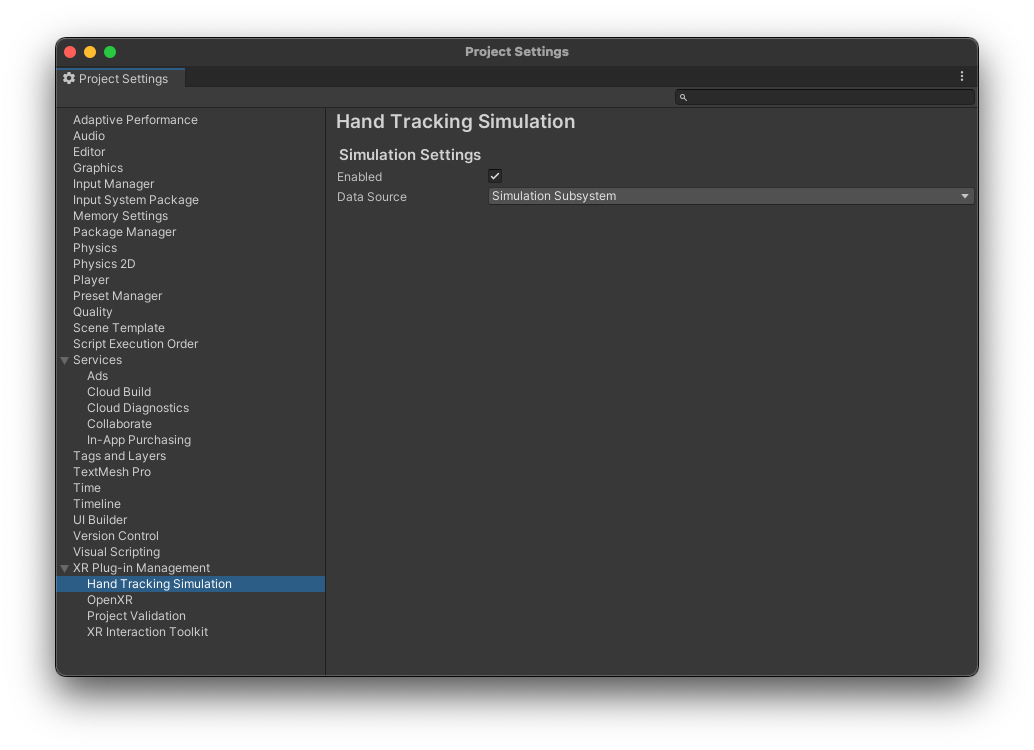Viewport: 1034px width, 750px height.
Task: Open Adaptive Performance settings
Action: click(x=135, y=120)
